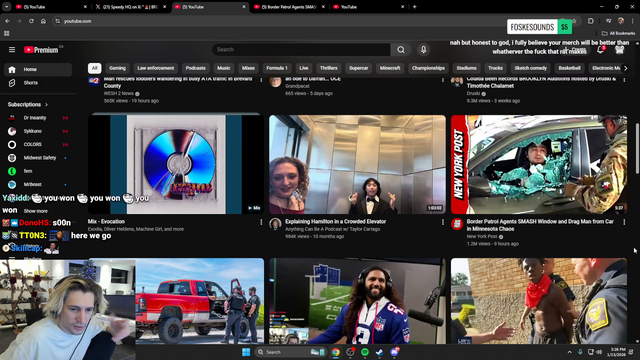Reload the page with browser refresh icon
Screen dimensions: 640x360
[31, 21]
